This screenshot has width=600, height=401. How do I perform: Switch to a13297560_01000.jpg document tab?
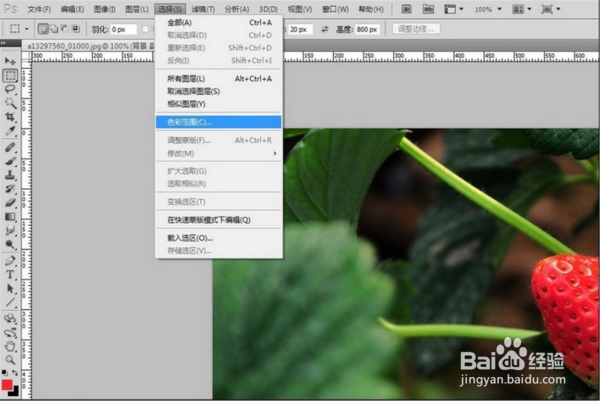(x=89, y=46)
